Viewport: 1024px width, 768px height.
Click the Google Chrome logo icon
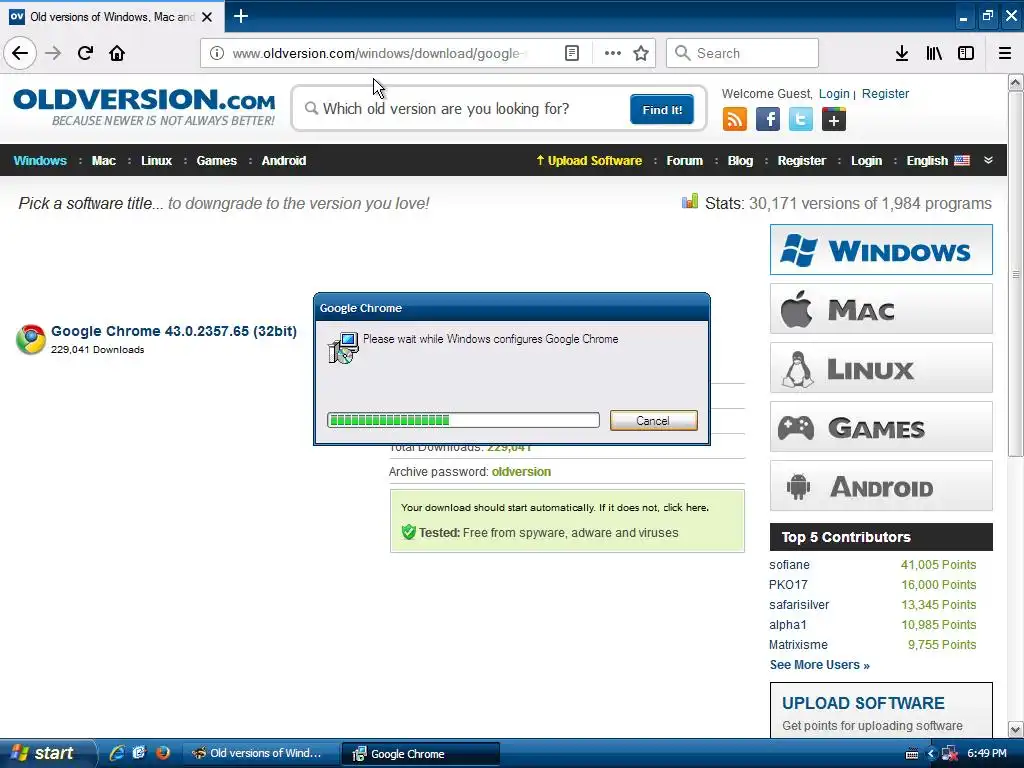31,340
